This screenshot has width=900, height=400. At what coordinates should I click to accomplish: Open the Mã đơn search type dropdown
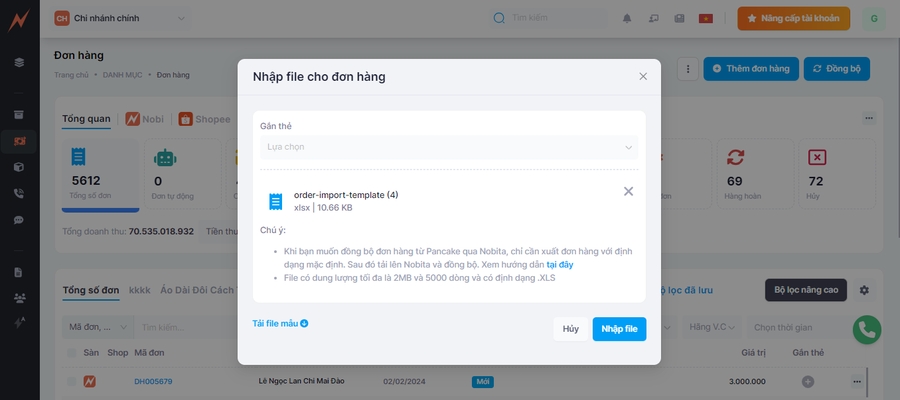(96, 327)
